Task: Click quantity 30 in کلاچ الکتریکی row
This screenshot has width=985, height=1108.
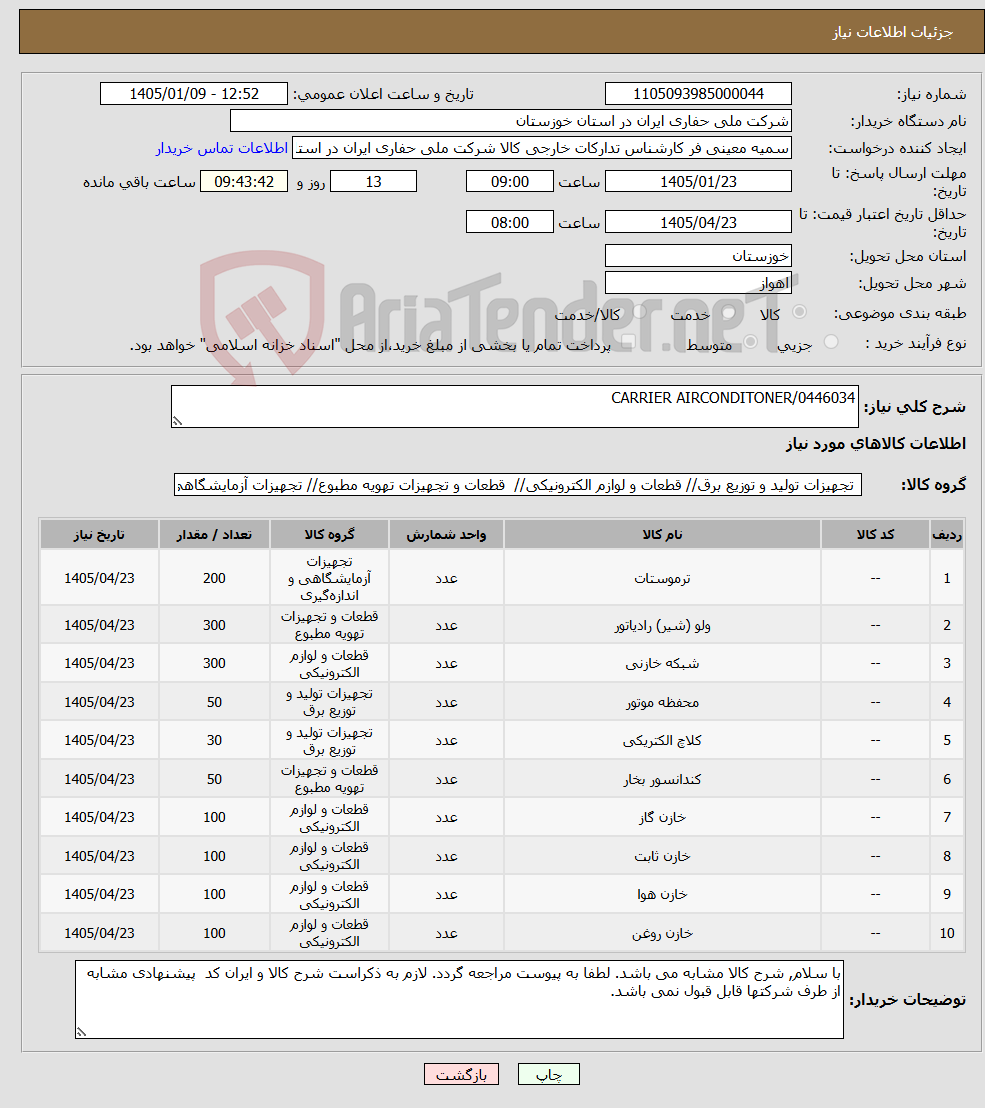Action: pos(214,741)
